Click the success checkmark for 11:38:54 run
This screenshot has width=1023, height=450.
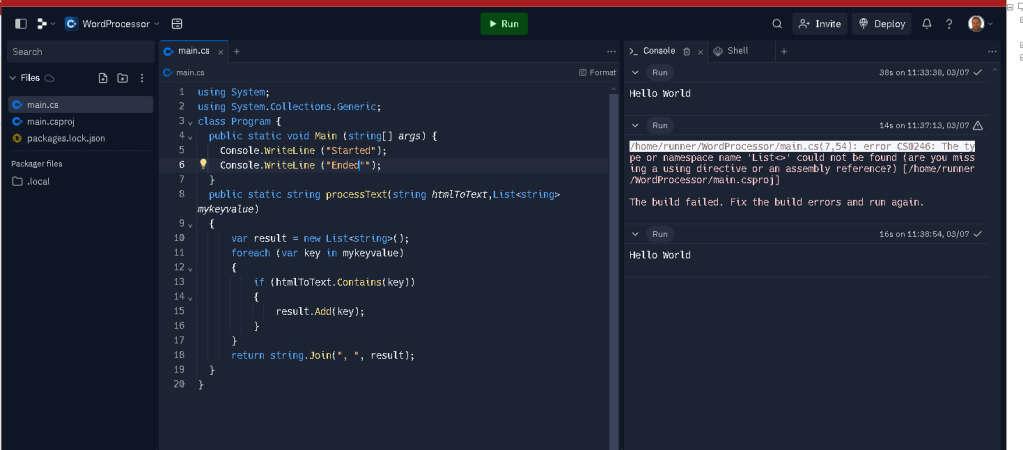977,234
